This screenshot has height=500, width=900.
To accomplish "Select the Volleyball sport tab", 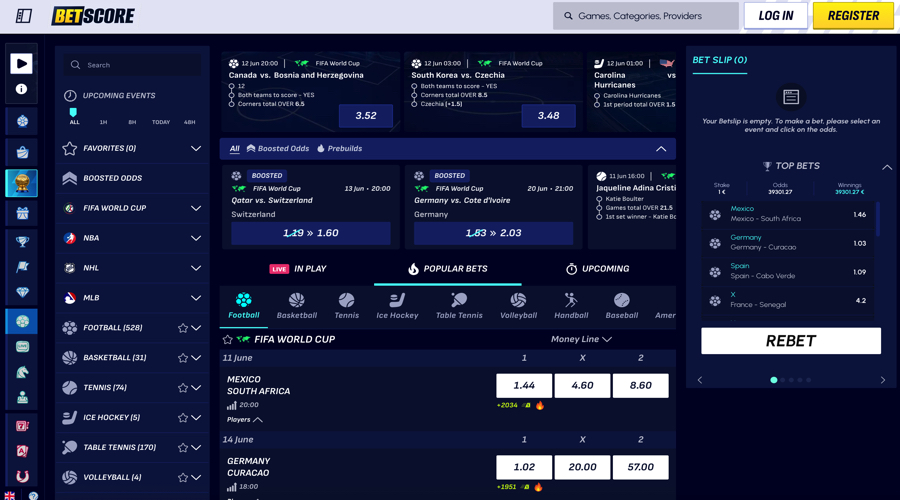I will point(518,306).
